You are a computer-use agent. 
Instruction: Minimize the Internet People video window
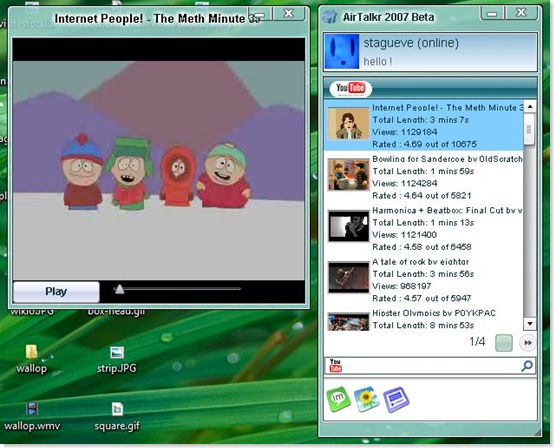click(260, 13)
